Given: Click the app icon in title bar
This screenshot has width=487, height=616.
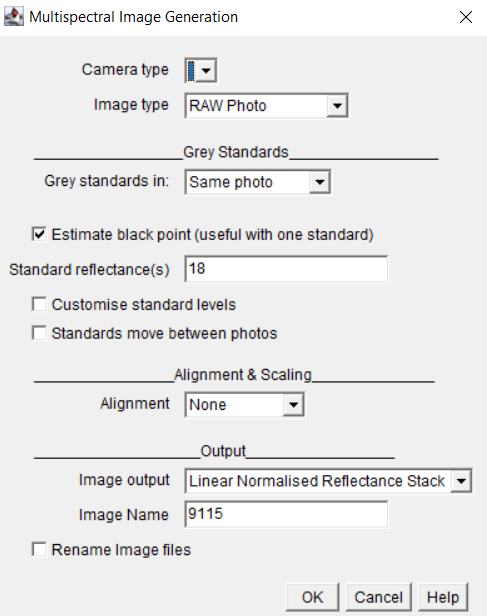Looking at the screenshot, I should click(14, 17).
